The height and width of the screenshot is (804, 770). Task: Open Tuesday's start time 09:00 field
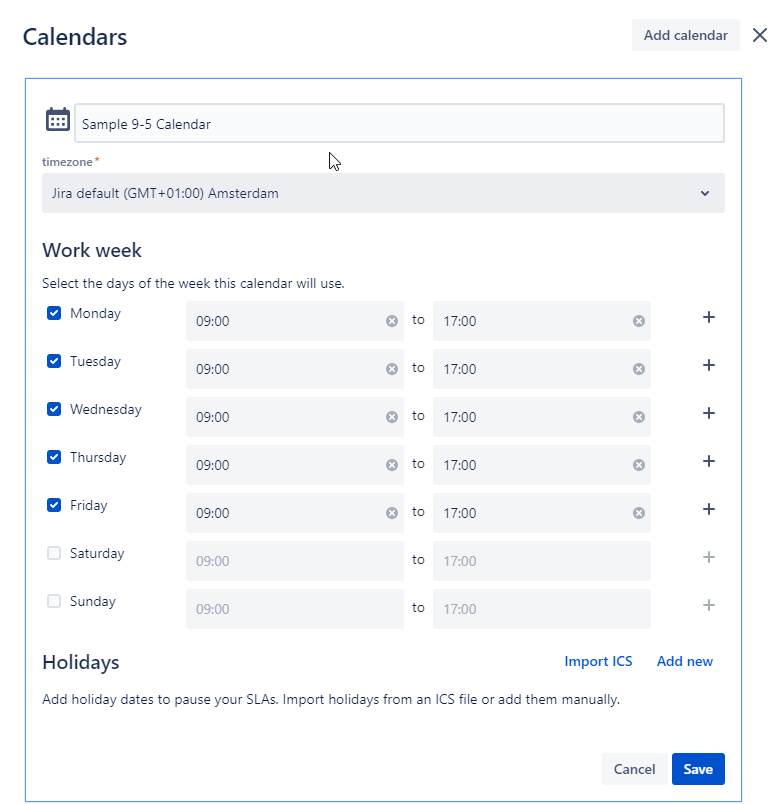294,369
